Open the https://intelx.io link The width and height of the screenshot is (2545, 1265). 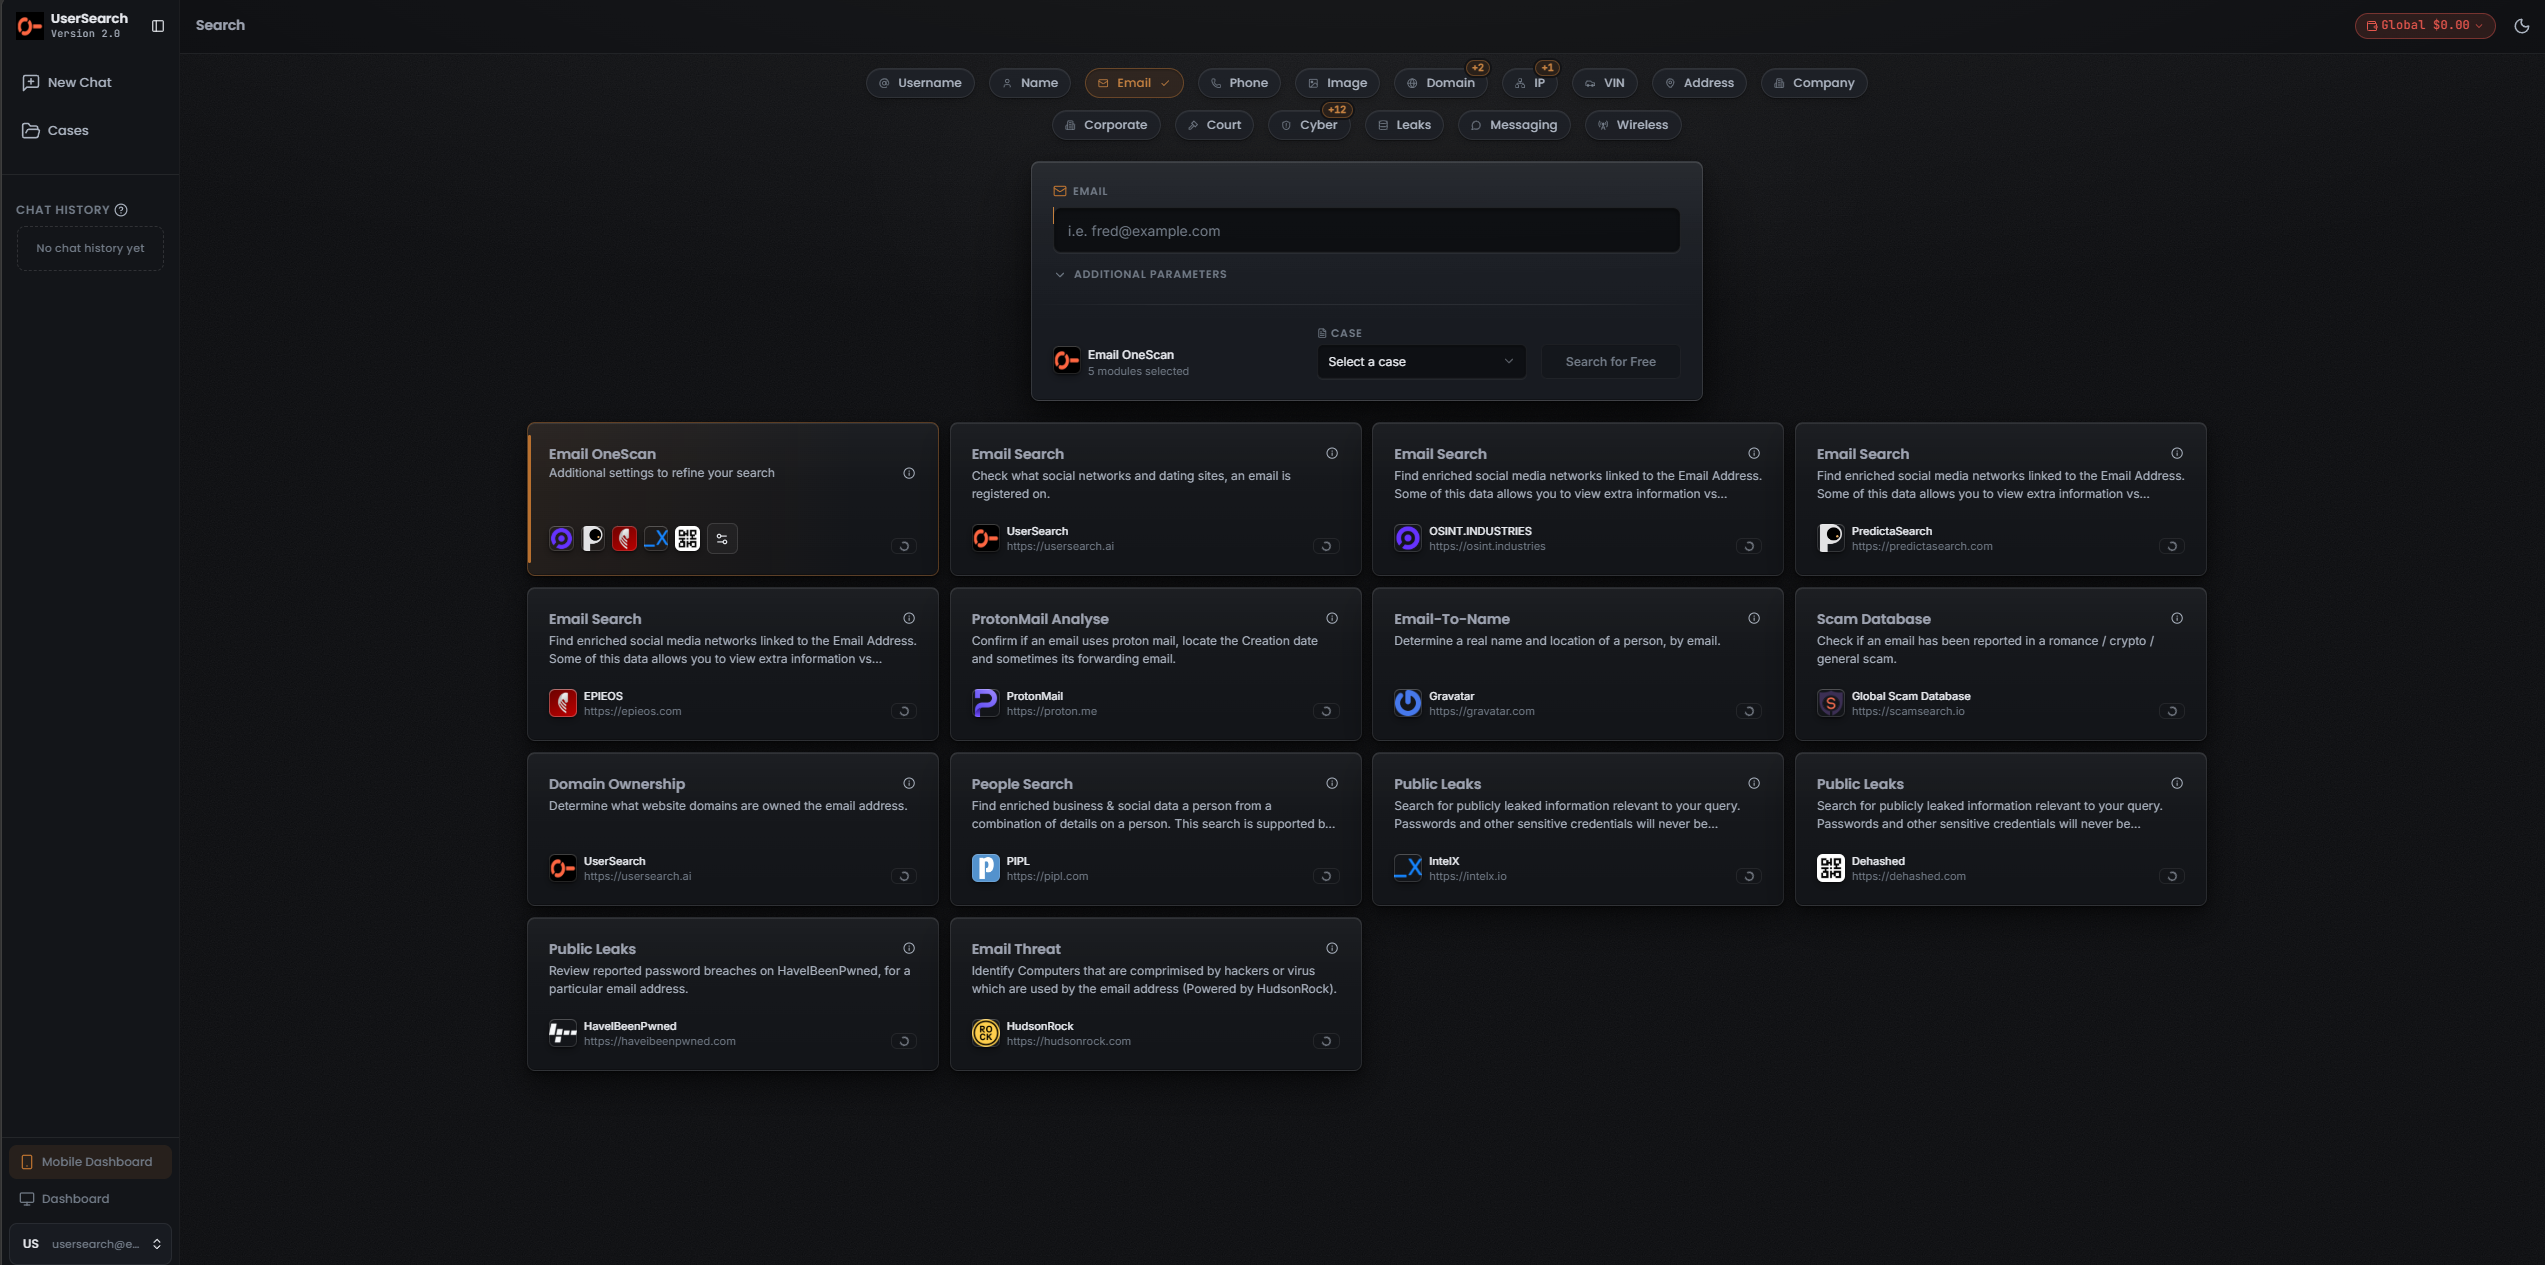(1467, 877)
